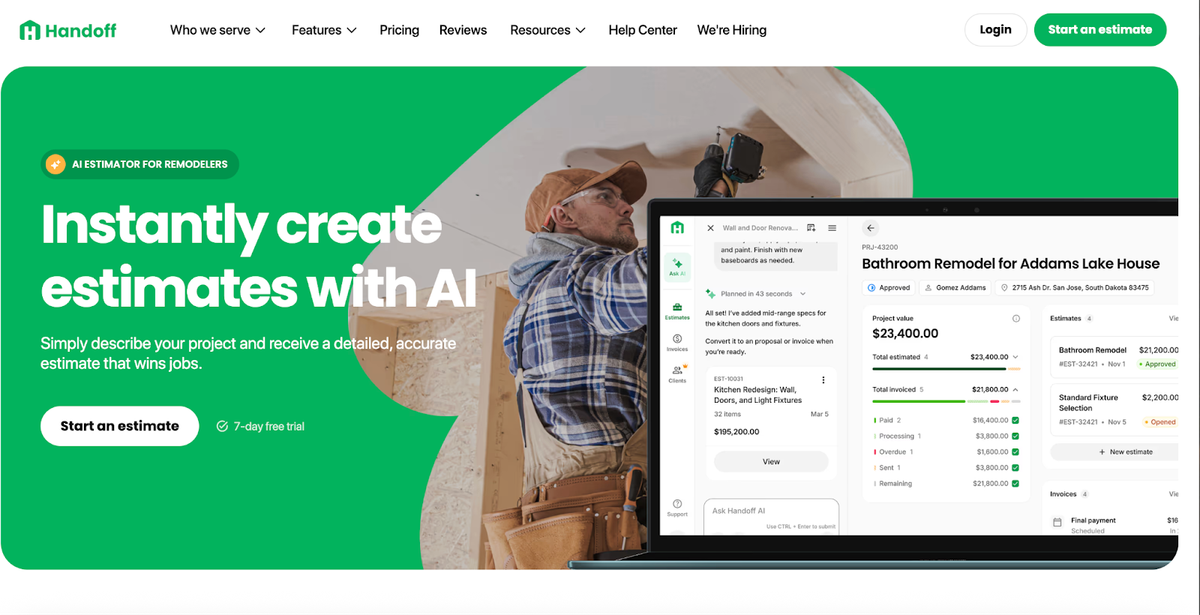Click the Total invoiced progress bar

coord(946,401)
